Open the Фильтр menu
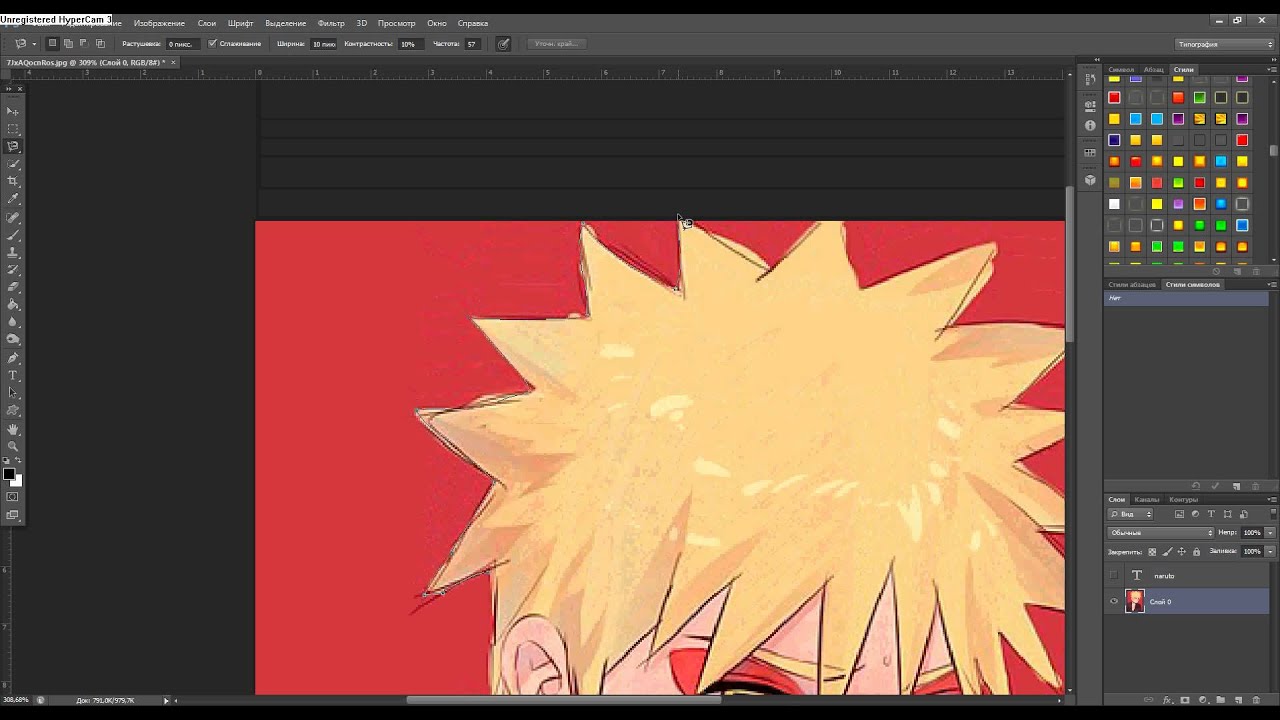 (331, 23)
